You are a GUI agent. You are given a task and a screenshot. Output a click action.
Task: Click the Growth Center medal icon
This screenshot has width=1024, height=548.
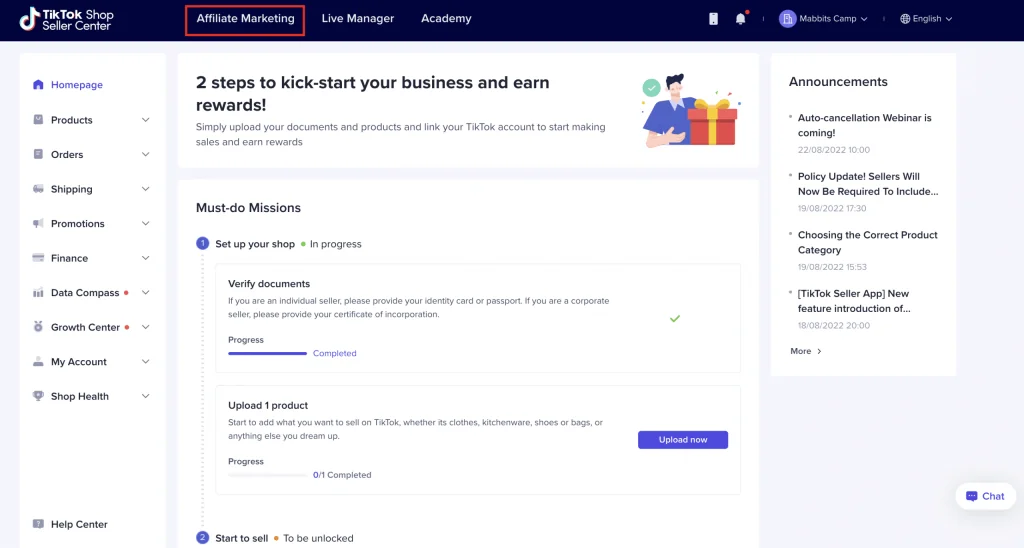click(38, 327)
